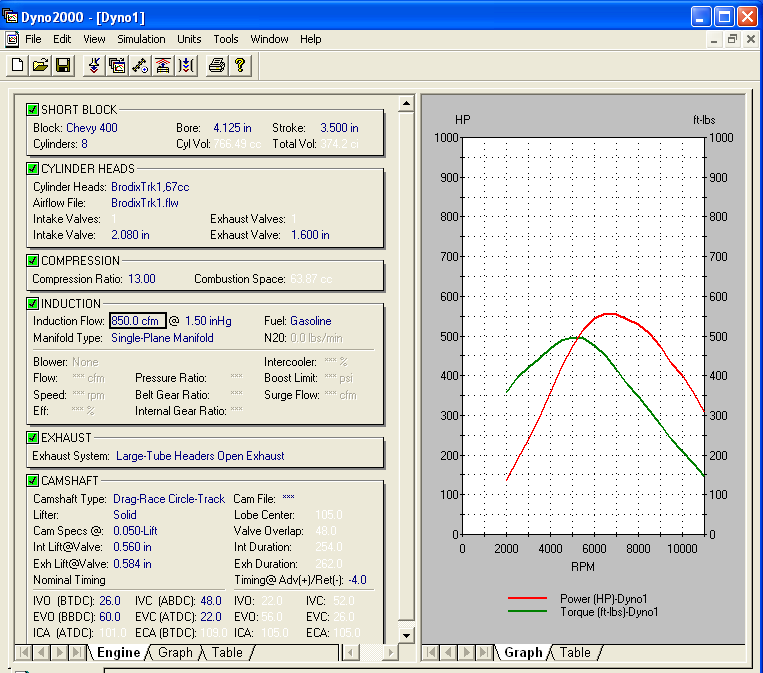Image resolution: width=763 pixels, height=673 pixels.
Task: Open the Simulation menu
Action: [141, 39]
